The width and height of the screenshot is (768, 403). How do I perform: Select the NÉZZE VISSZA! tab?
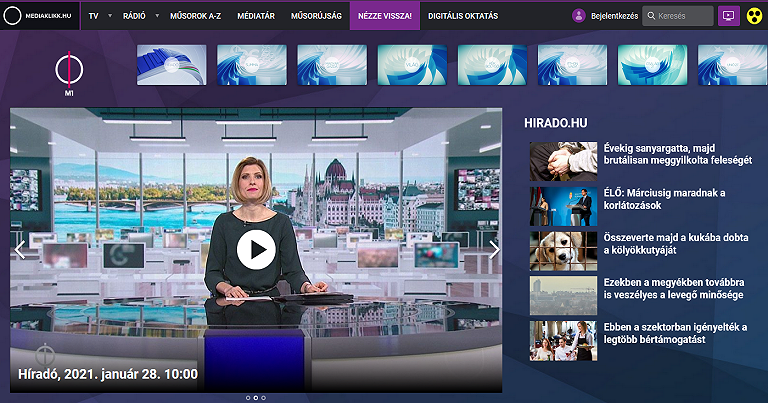click(x=385, y=16)
